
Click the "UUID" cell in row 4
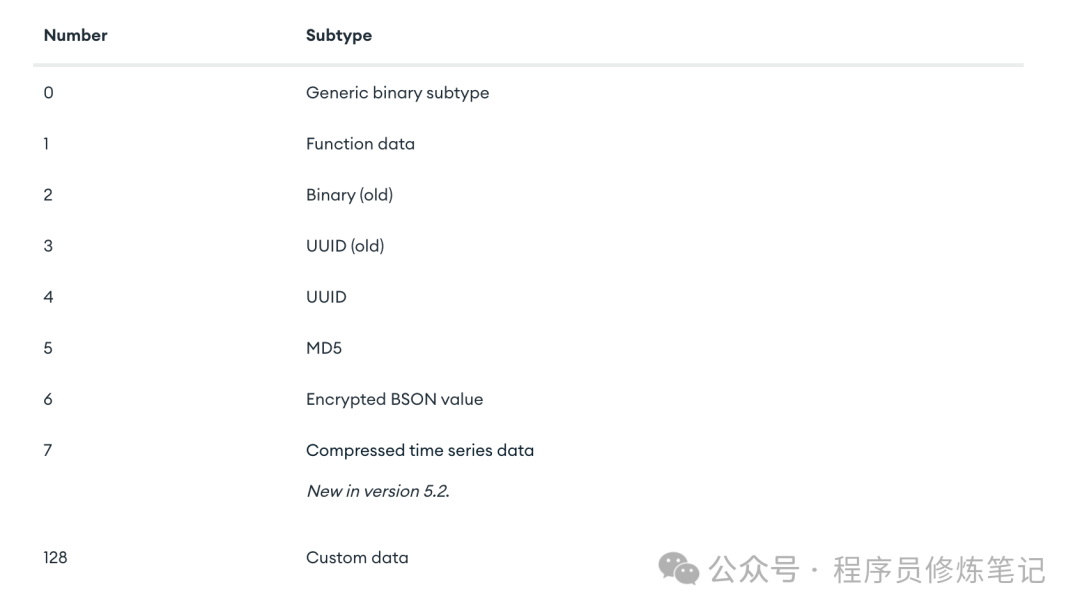(326, 297)
